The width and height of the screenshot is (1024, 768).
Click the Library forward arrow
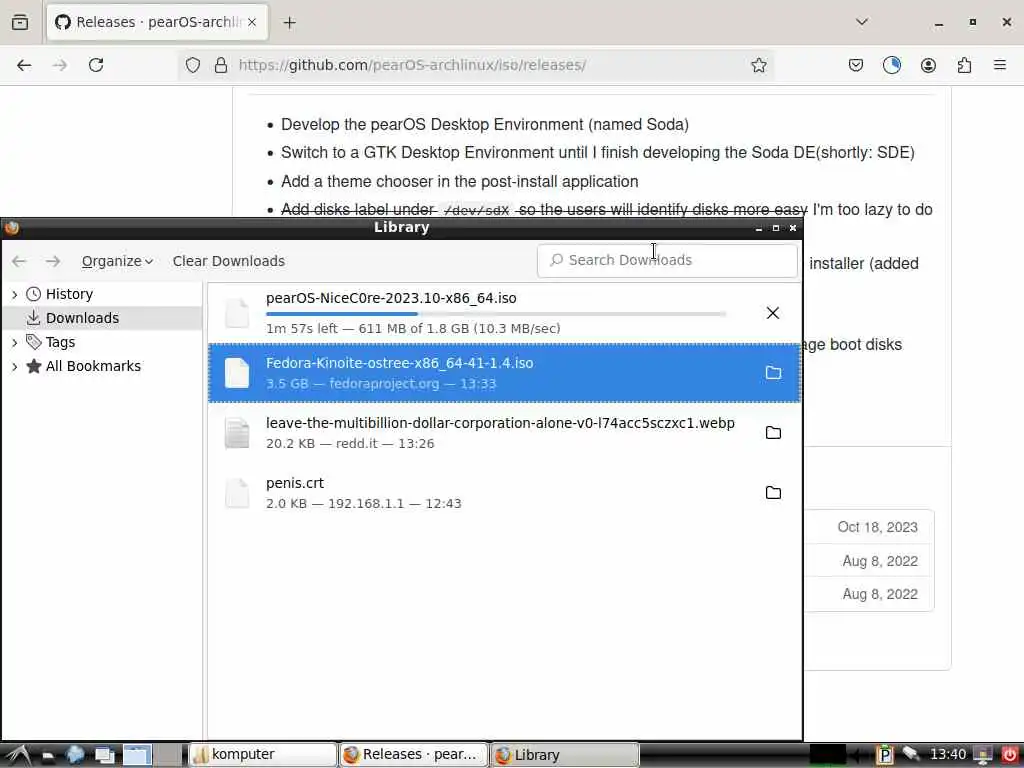pyautogui.click(x=53, y=261)
